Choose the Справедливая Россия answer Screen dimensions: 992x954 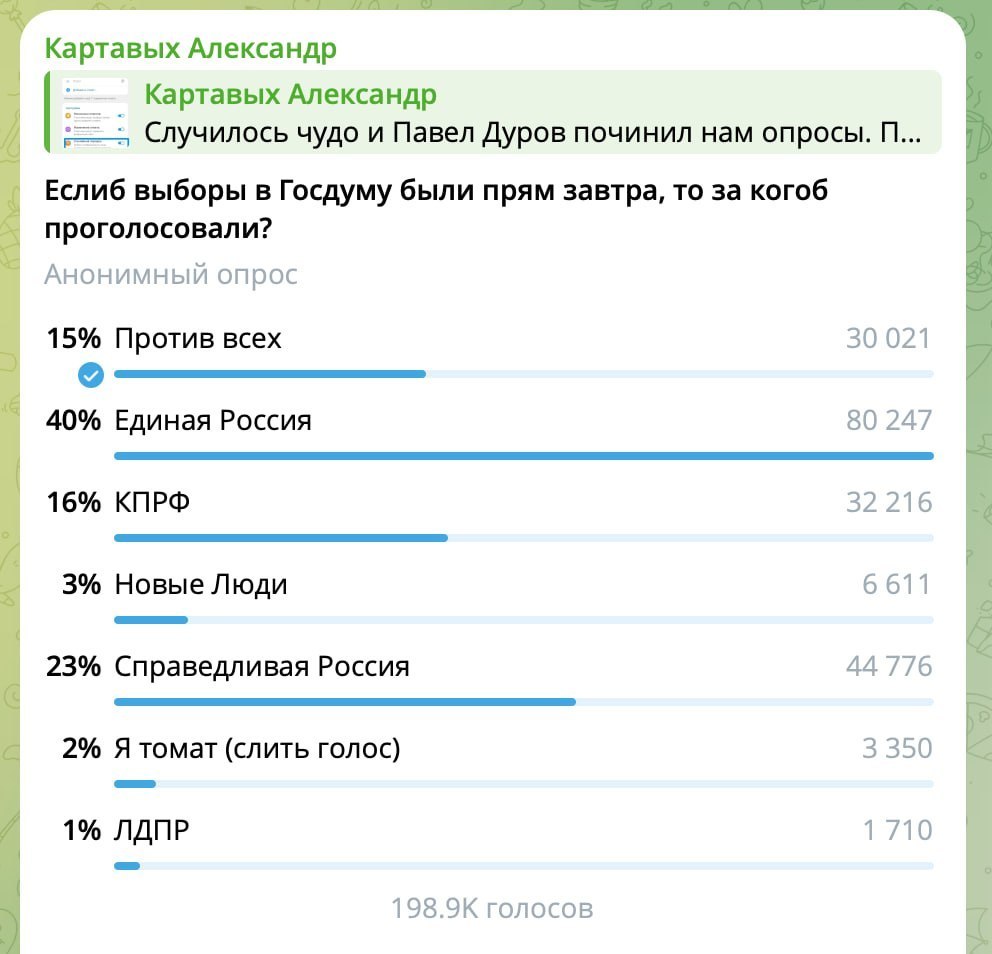tap(262, 667)
